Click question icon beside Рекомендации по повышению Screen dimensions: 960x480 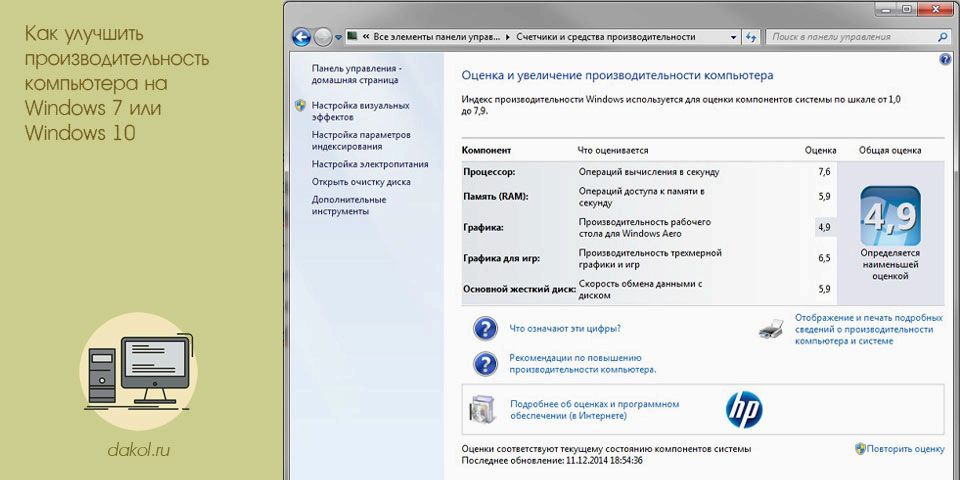tap(485, 364)
